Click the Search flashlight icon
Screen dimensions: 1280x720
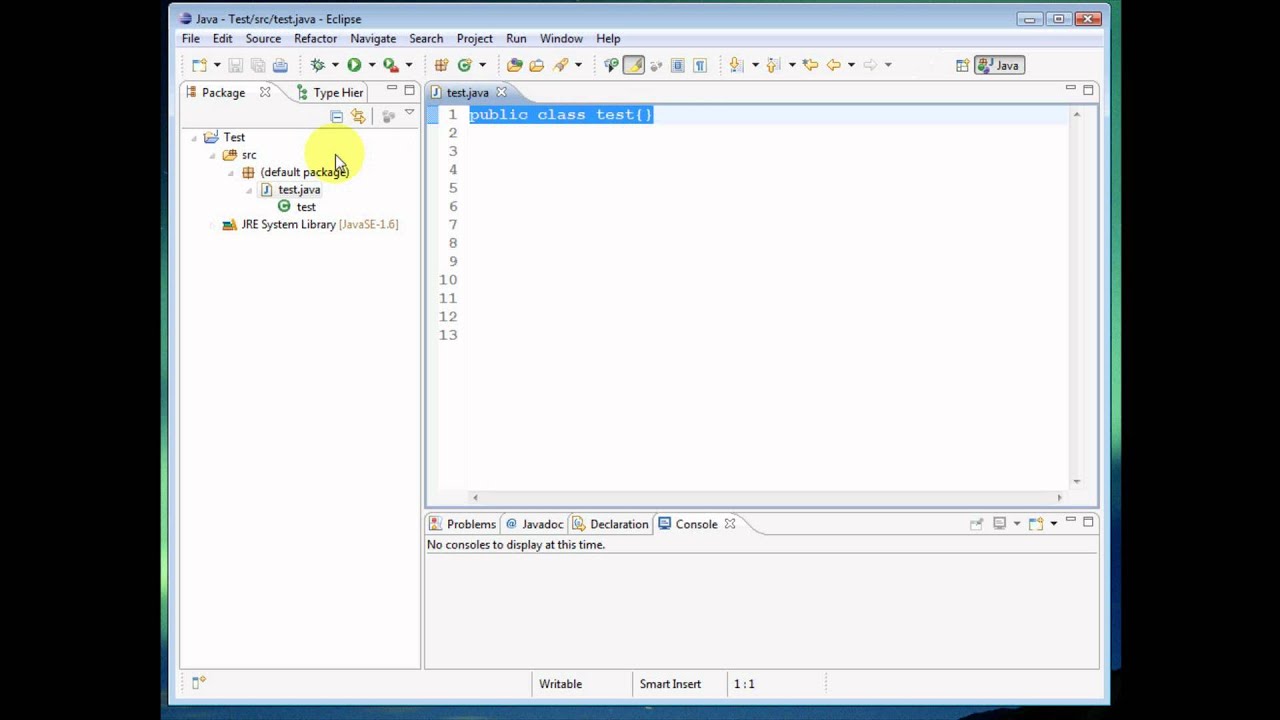click(561, 65)
